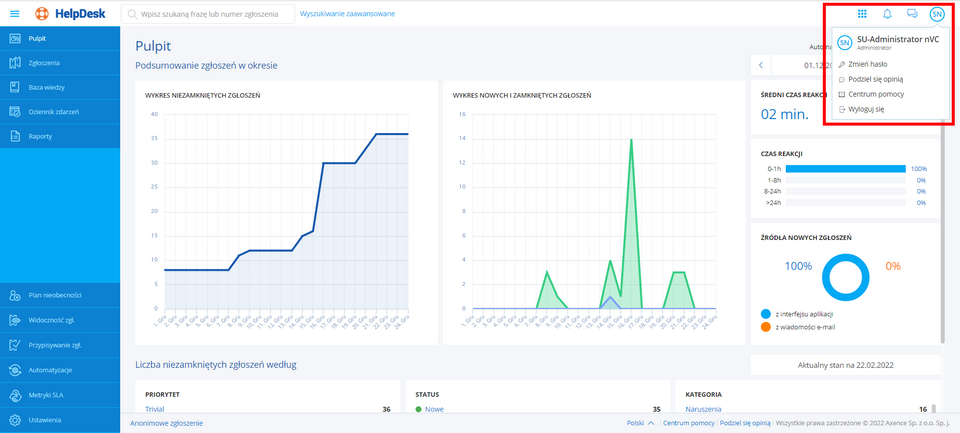Open the chat messages icon
960x433 pixels.
coord(911,14)
